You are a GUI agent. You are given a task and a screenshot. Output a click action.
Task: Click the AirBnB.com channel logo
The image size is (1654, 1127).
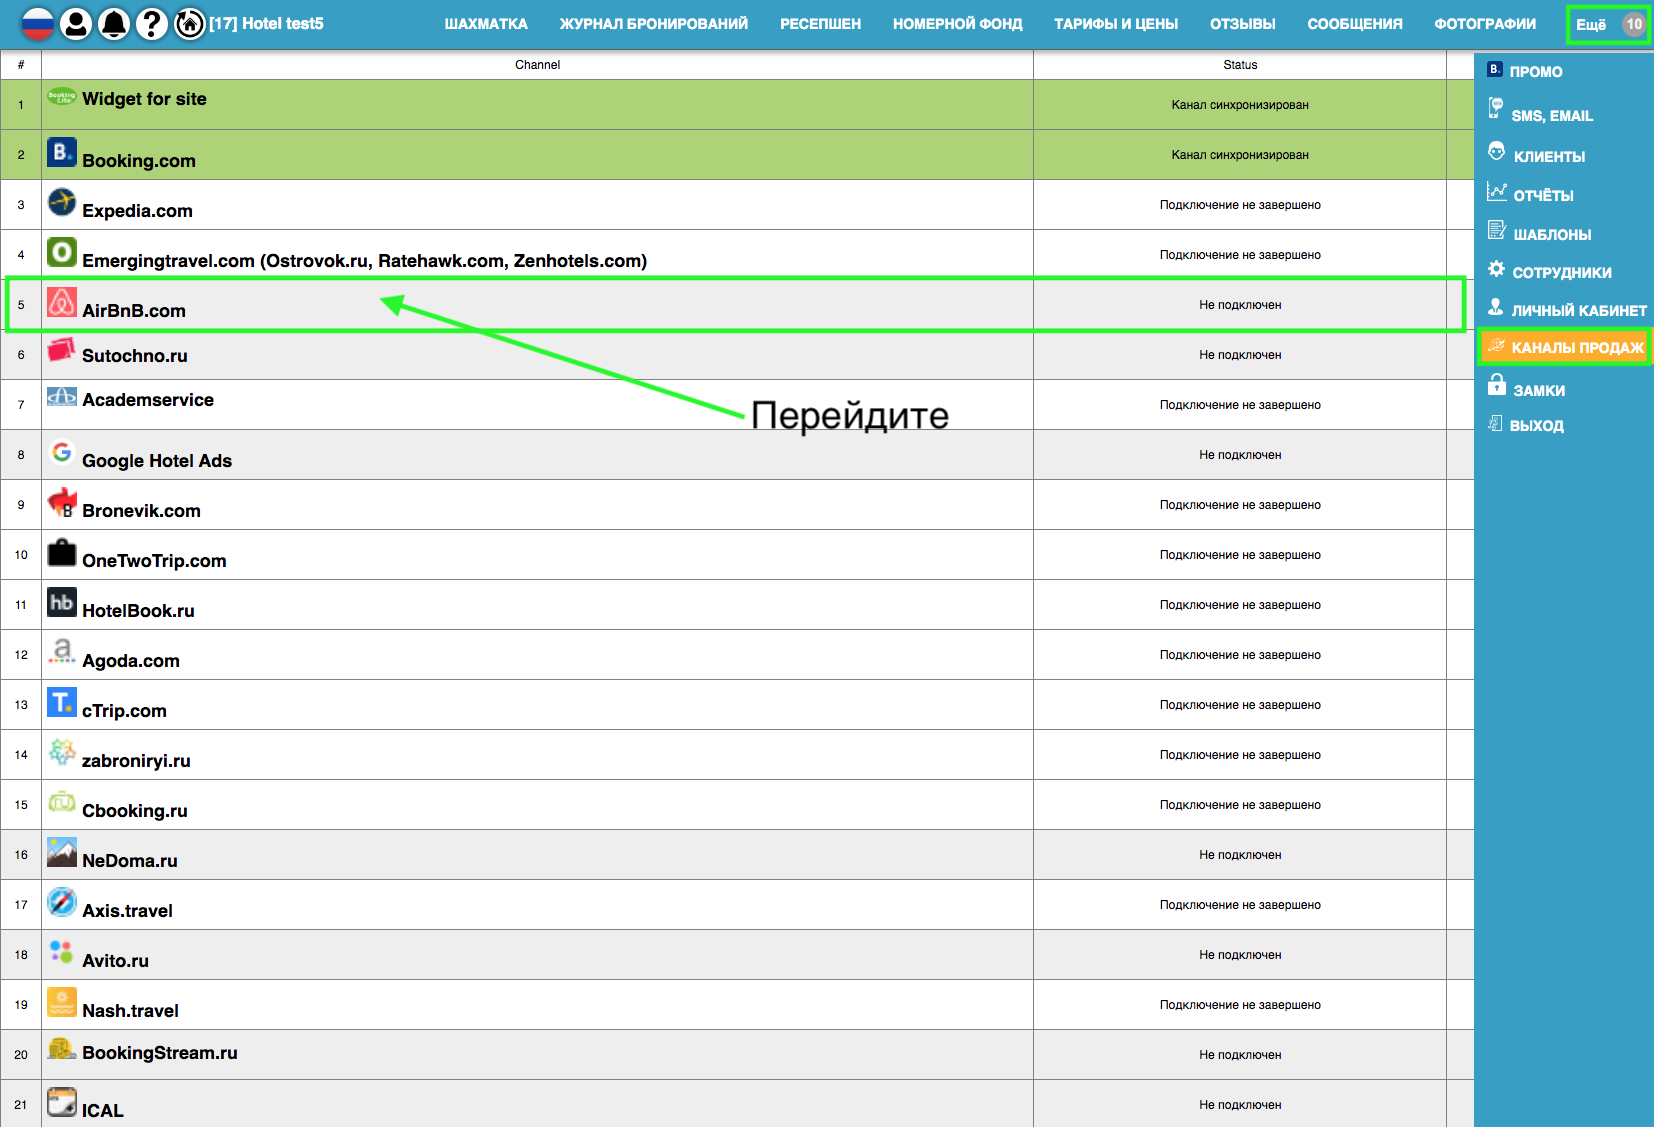[x=62, y=302]
